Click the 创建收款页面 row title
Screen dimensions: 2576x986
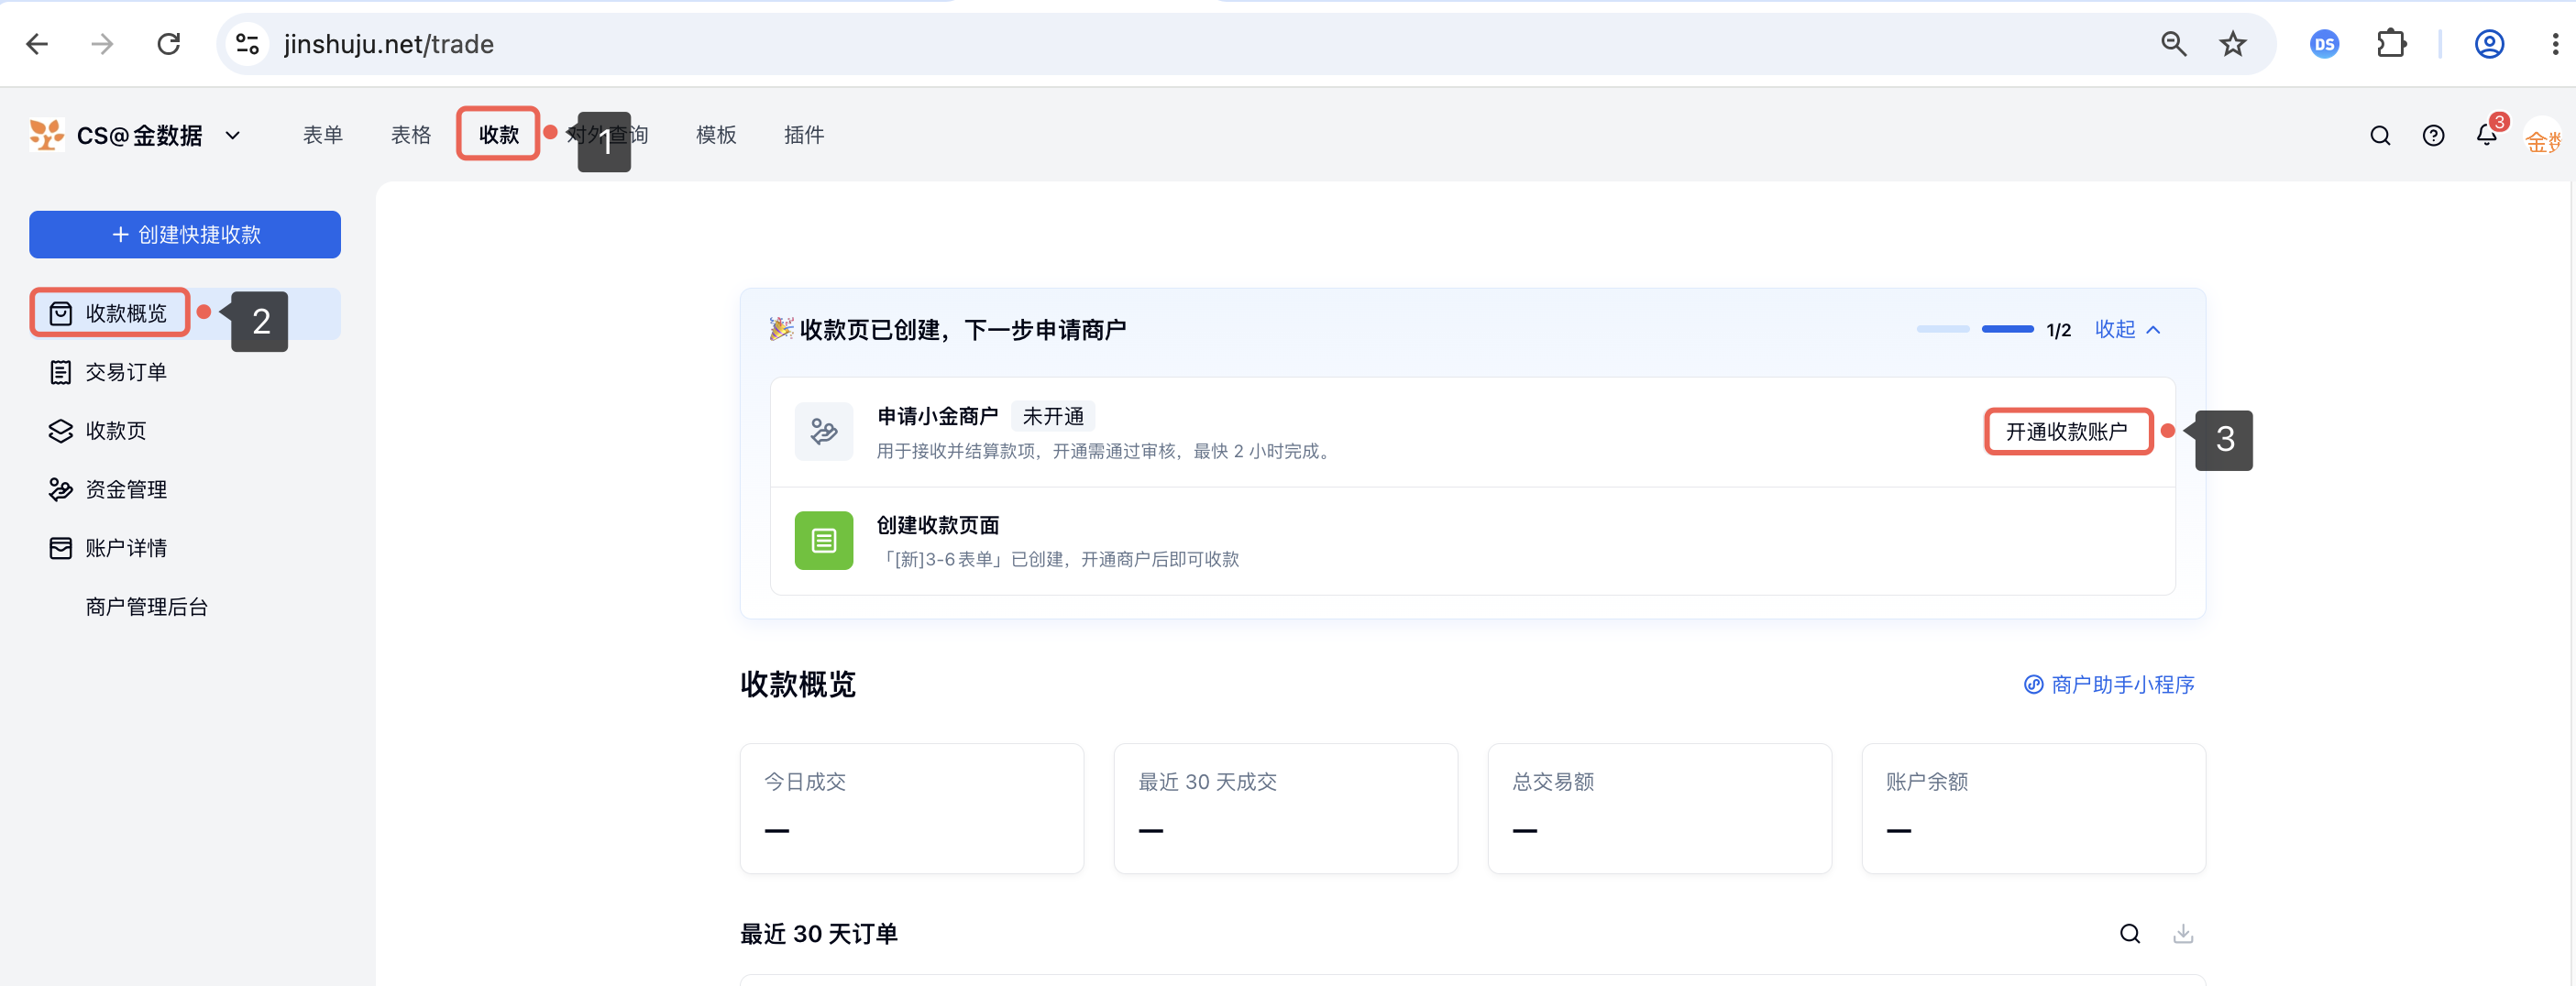[938, 525]
